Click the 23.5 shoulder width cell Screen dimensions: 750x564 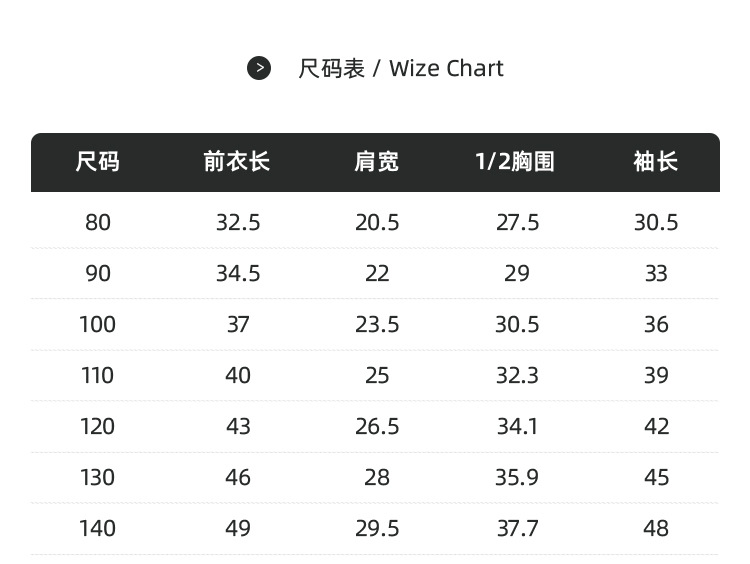(x=377, y=324)
